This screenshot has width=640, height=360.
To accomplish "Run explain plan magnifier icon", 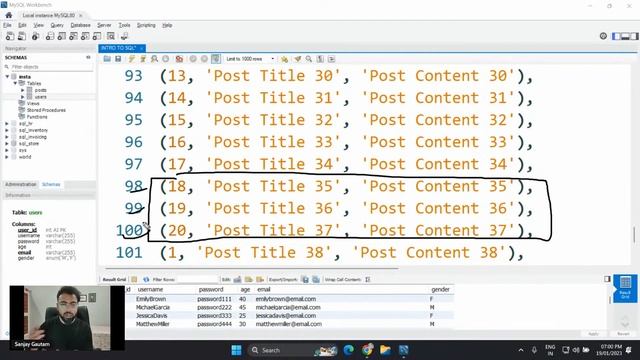I will [x=154, y=59].
